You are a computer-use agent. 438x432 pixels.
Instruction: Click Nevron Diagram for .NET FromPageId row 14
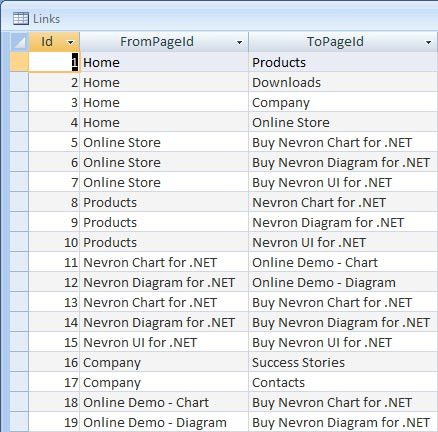tap(164, 322)
